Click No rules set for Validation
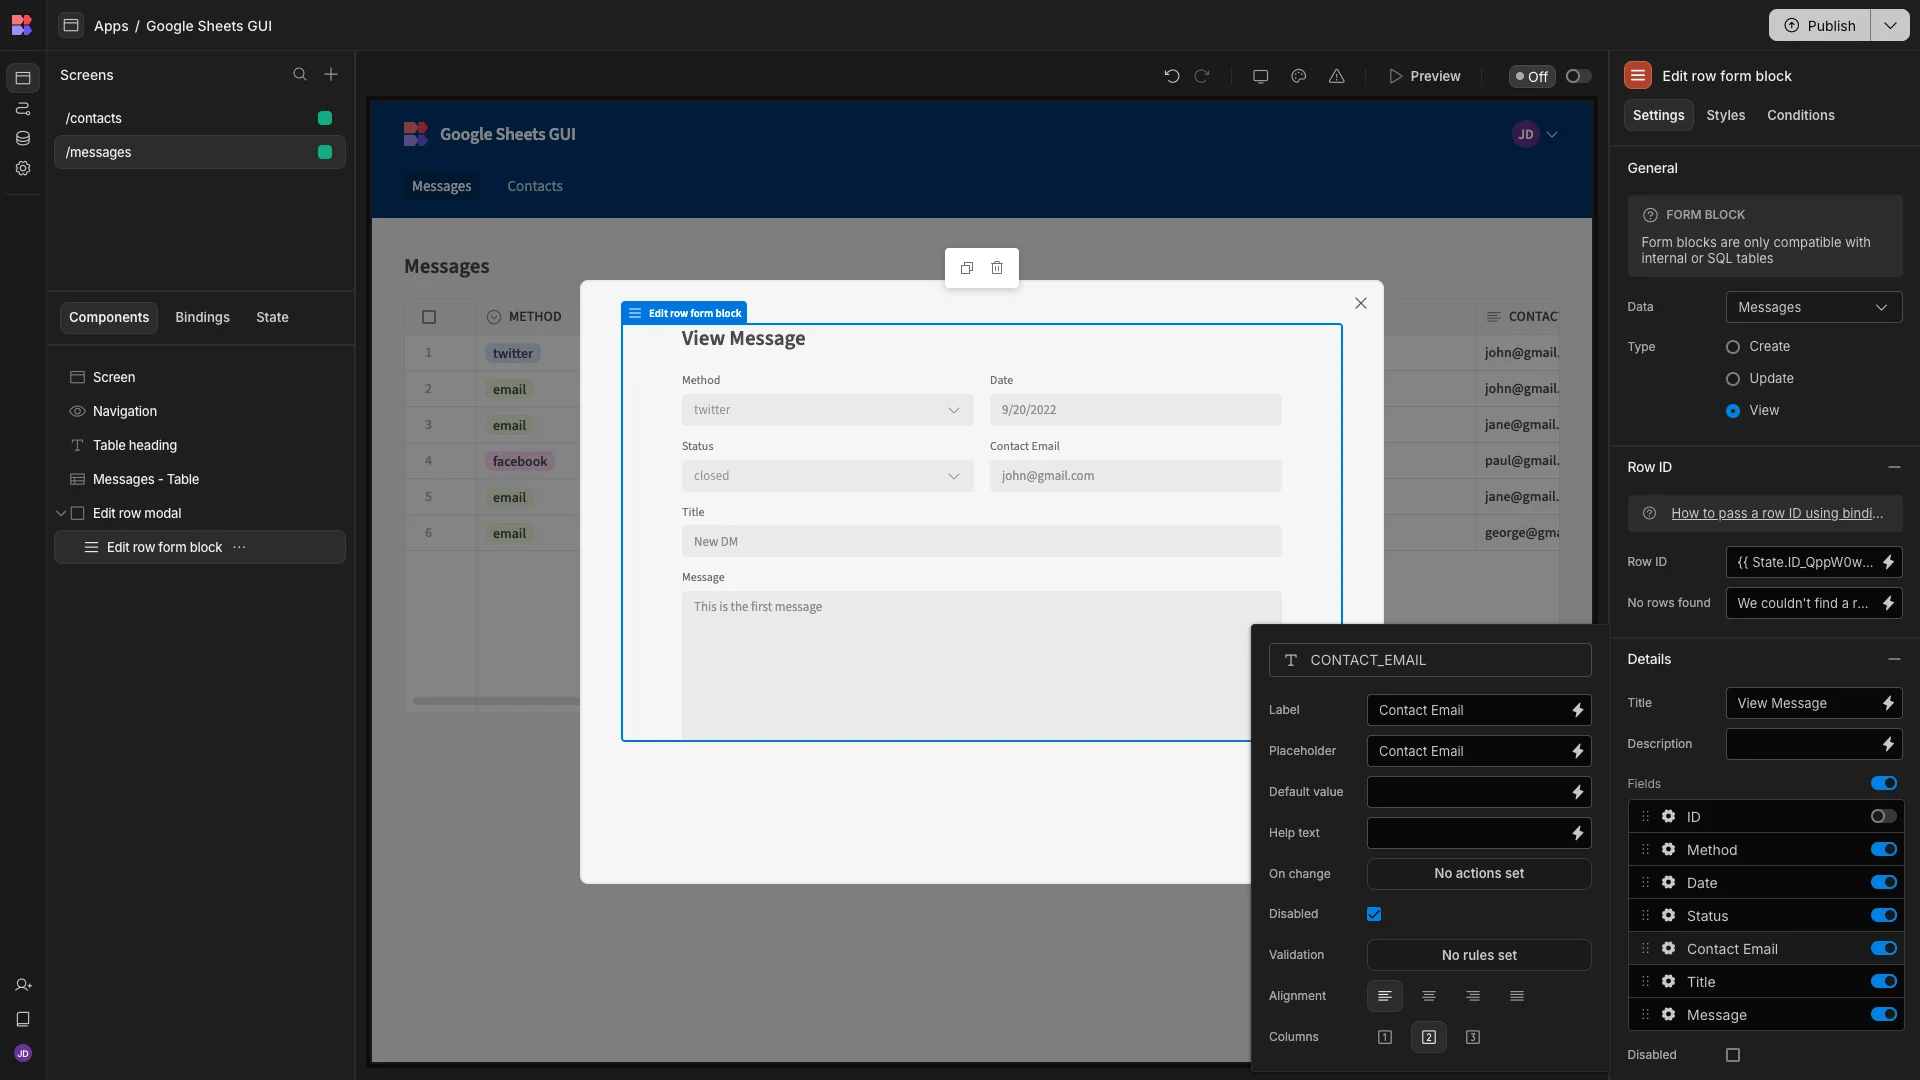This screenshot has width=1920, height=1080. 1479,955
